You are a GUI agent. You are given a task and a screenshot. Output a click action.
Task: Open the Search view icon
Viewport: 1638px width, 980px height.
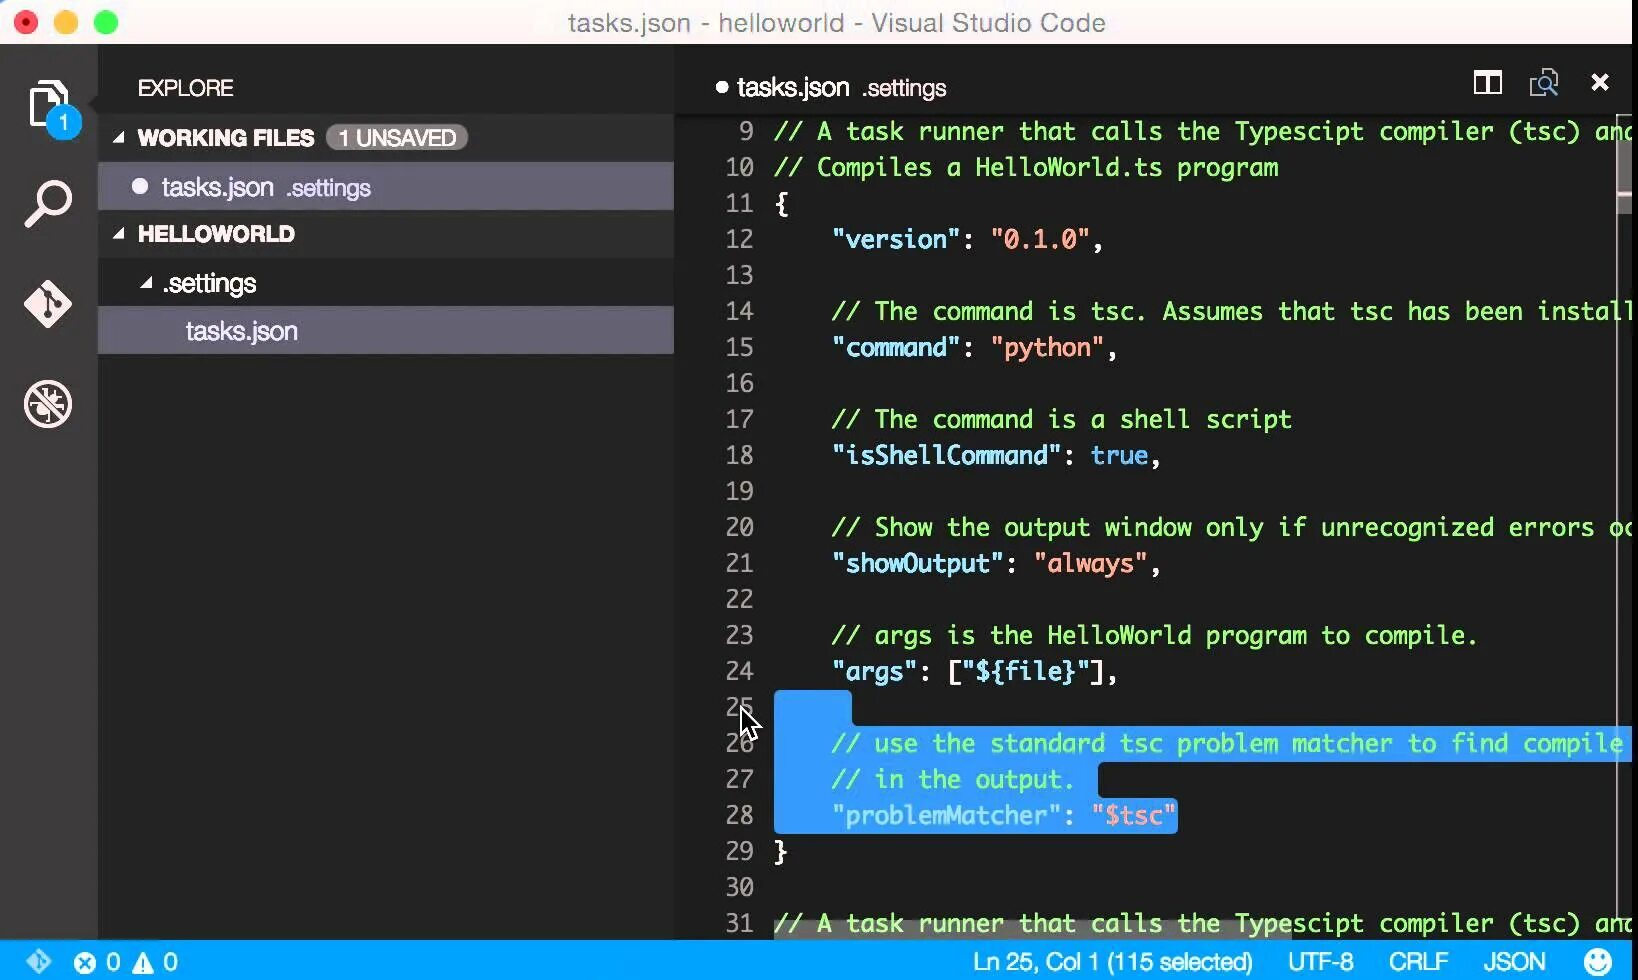point(48,205)
